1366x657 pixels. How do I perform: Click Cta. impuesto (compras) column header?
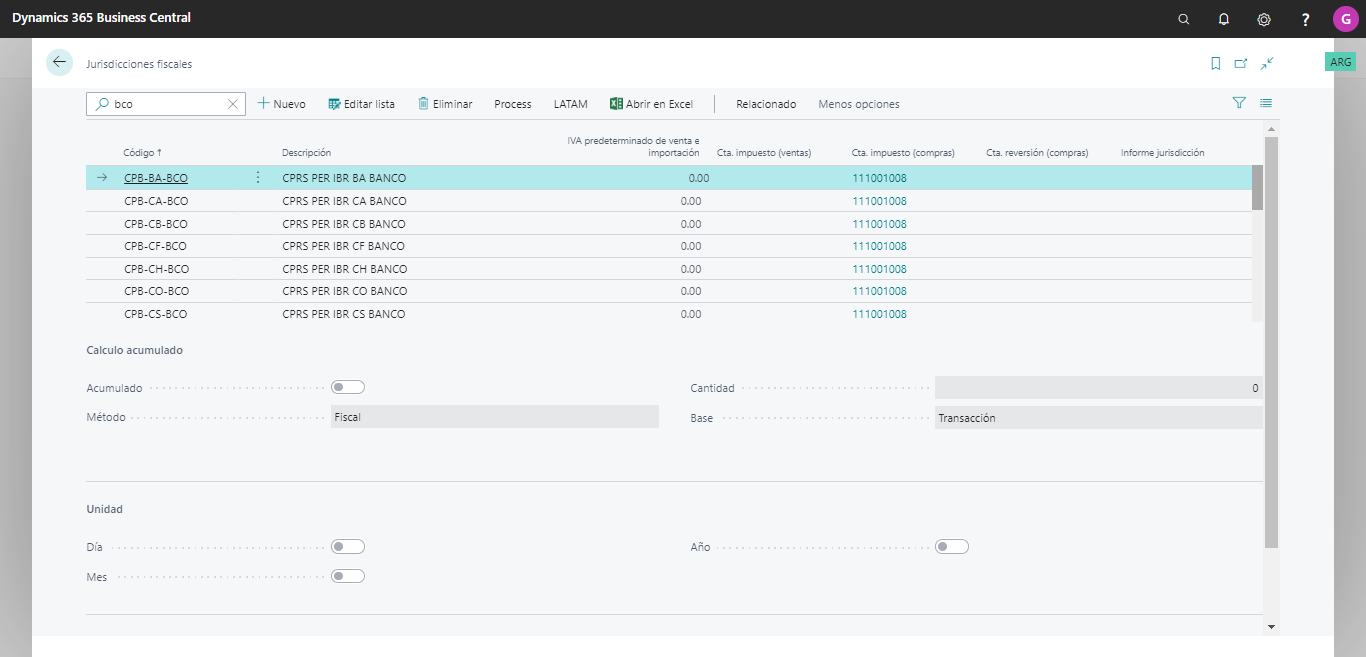pyautogui.click(x=903, y=153)
